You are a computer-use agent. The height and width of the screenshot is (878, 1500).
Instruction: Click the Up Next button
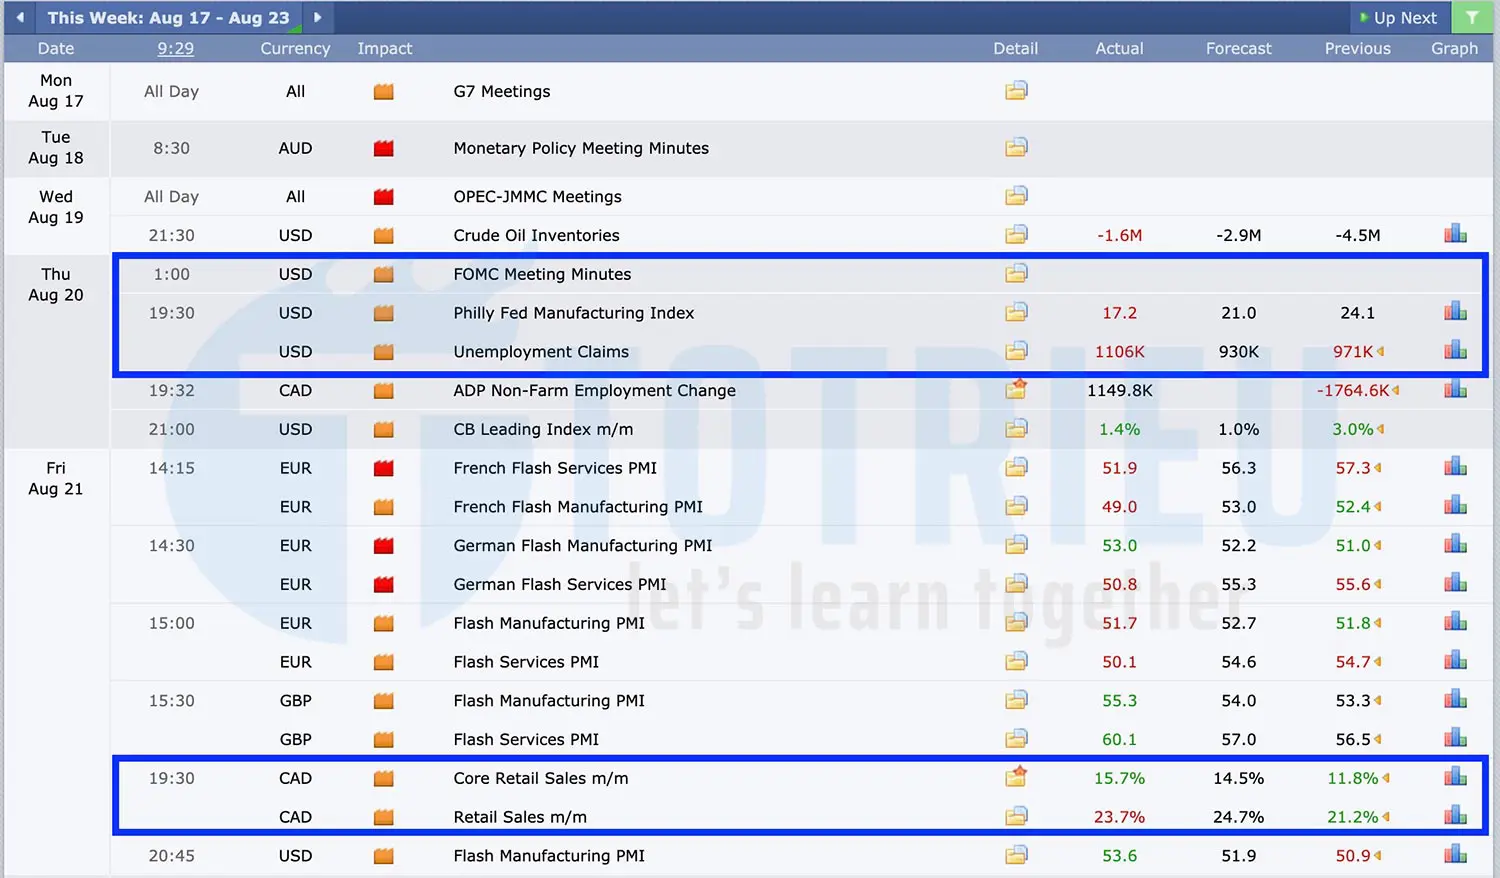coord(1399,18)
